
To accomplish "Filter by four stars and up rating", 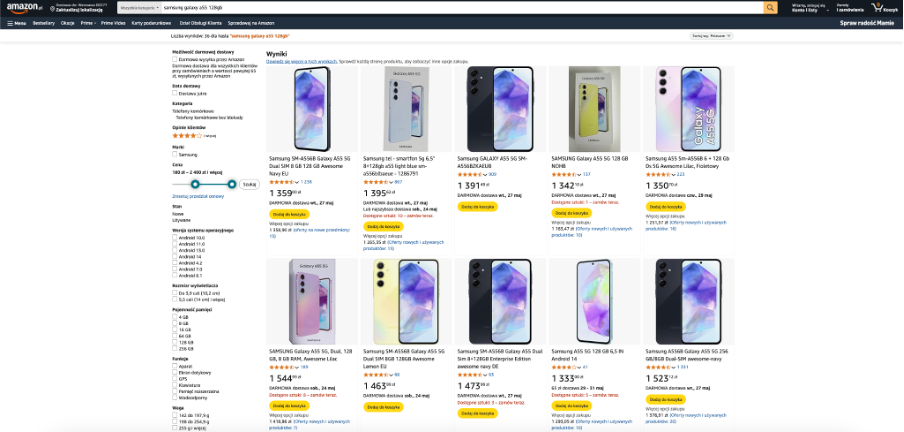I will [x=188, y=134].
